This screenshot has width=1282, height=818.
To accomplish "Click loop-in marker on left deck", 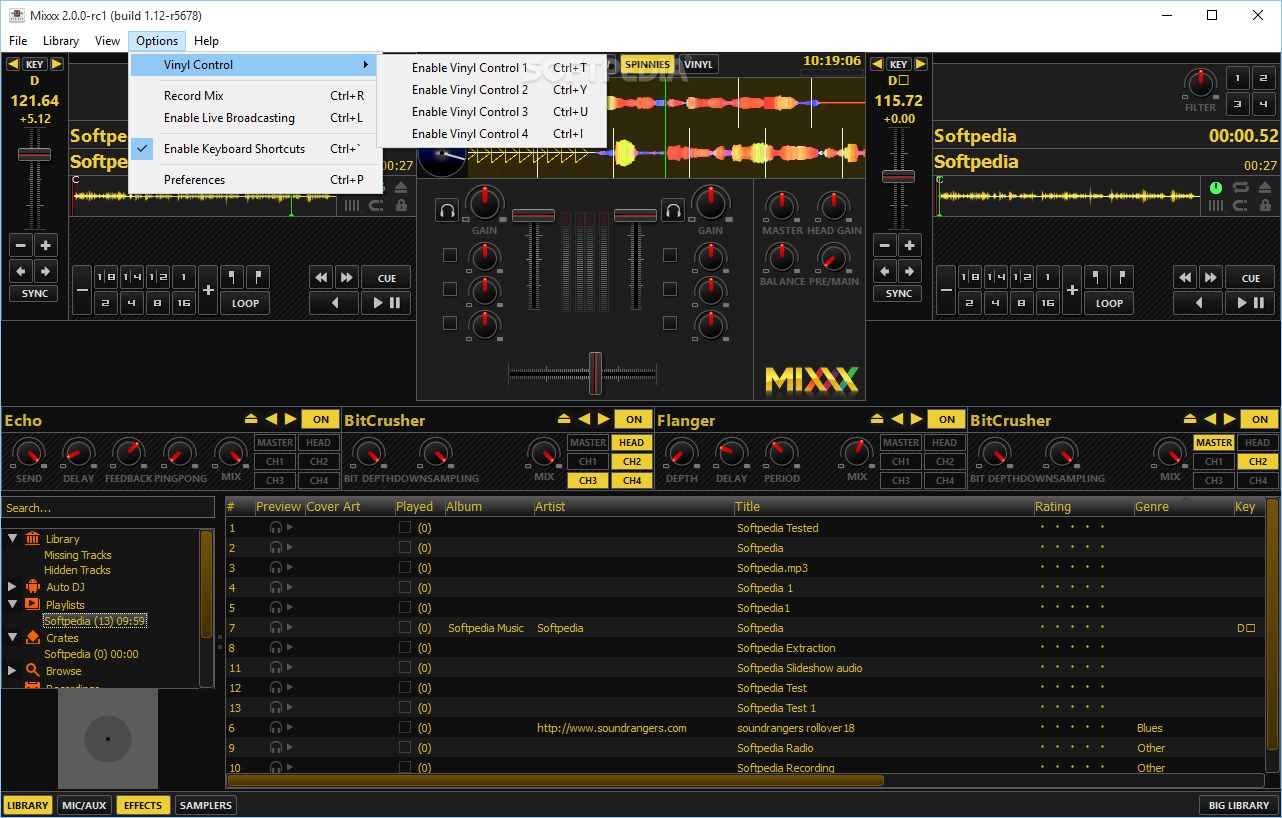I will pyautogui.click(x=231, y=277).
